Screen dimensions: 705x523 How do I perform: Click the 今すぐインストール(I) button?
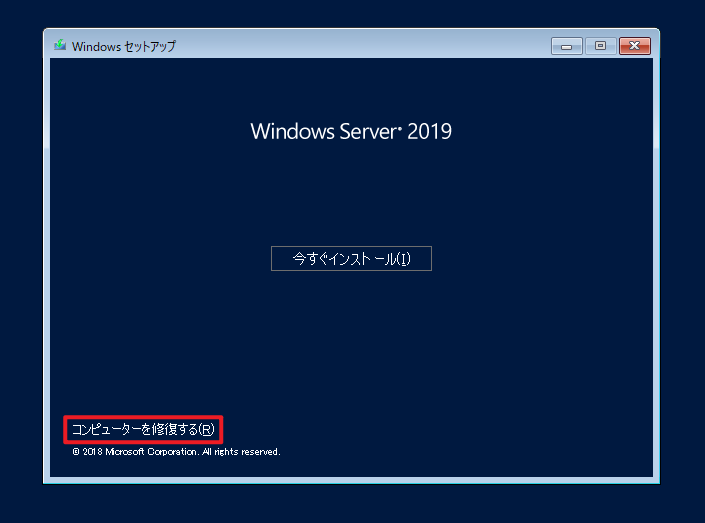[x=351, y=259]
